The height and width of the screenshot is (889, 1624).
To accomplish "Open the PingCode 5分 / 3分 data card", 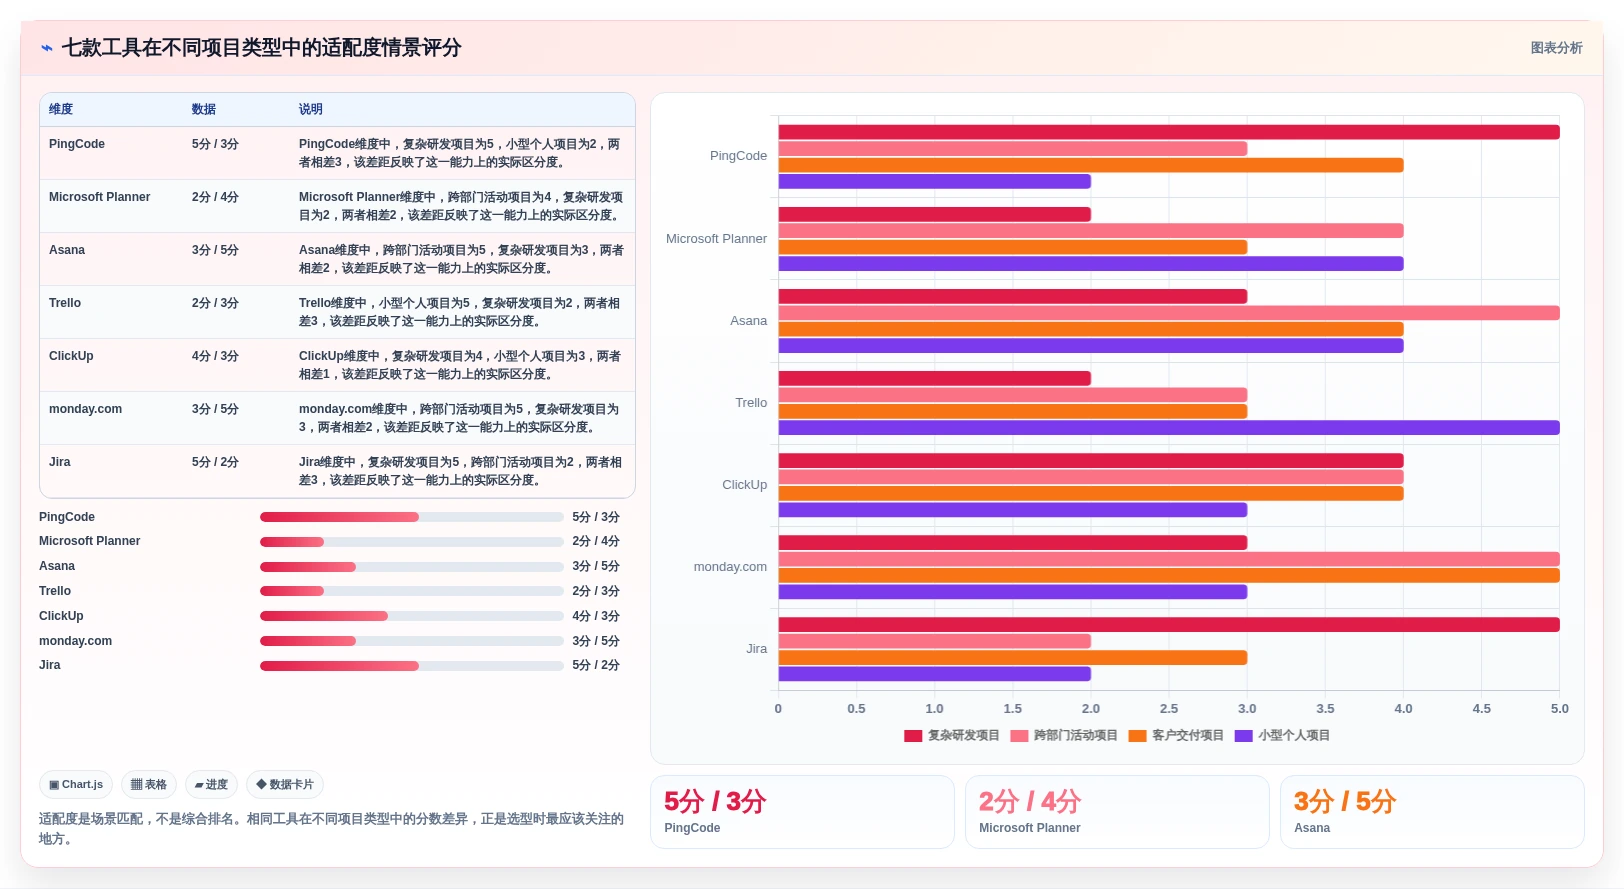I will coord(802,812).
